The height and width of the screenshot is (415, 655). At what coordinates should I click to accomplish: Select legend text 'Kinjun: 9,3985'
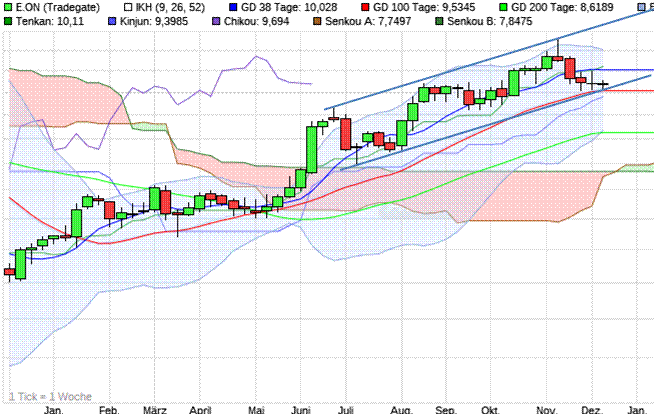coord(154,21)
